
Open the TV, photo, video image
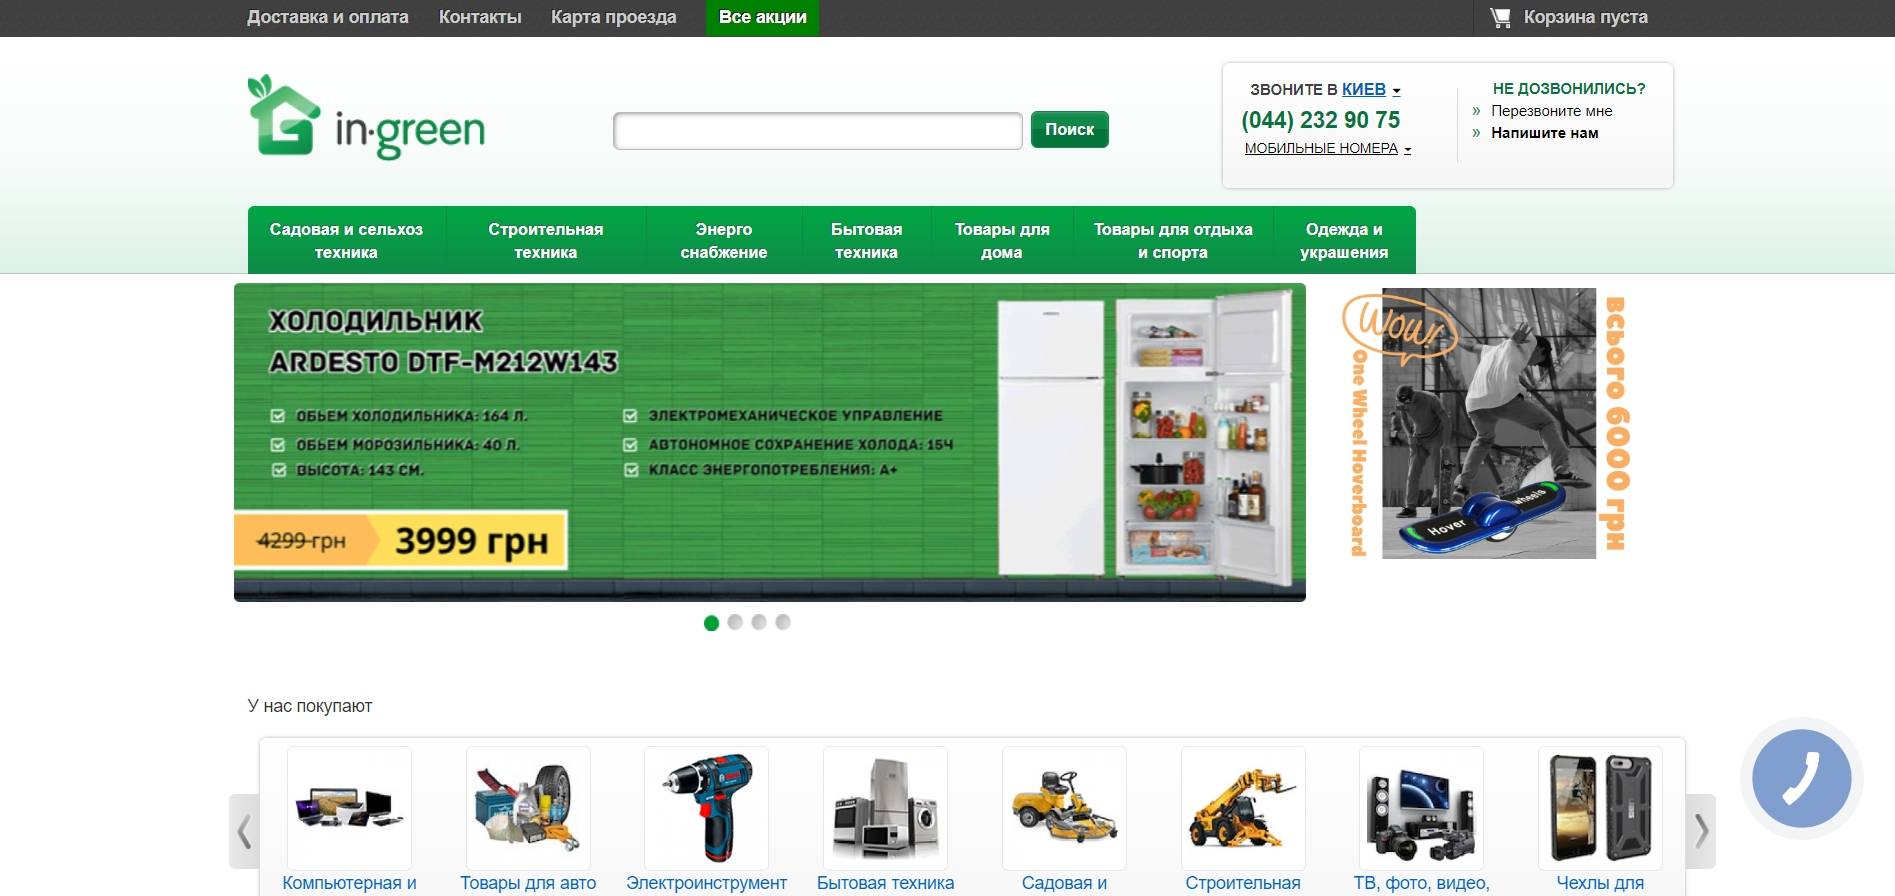coord(1421,807)
